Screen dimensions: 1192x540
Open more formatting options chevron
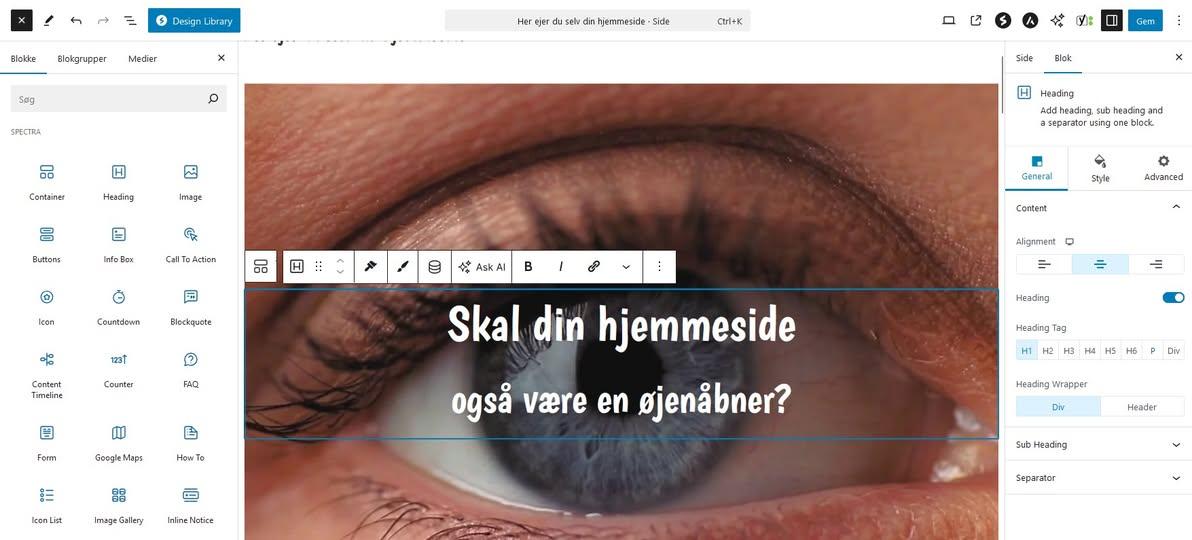click(626, 266)
